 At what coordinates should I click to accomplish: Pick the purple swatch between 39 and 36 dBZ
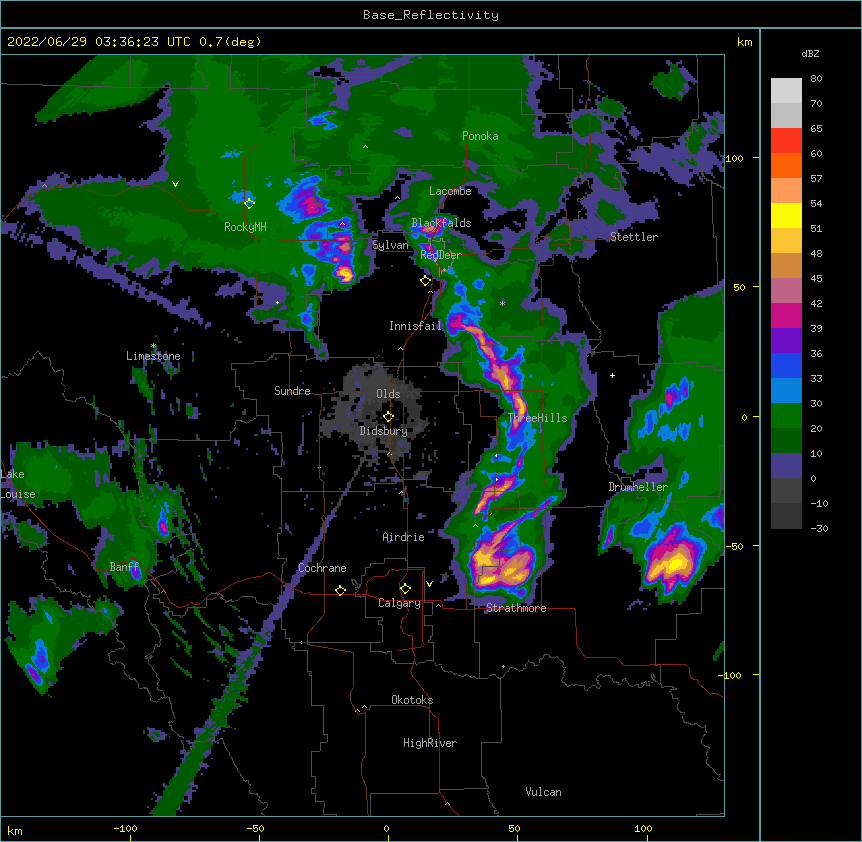click(786, 341)
